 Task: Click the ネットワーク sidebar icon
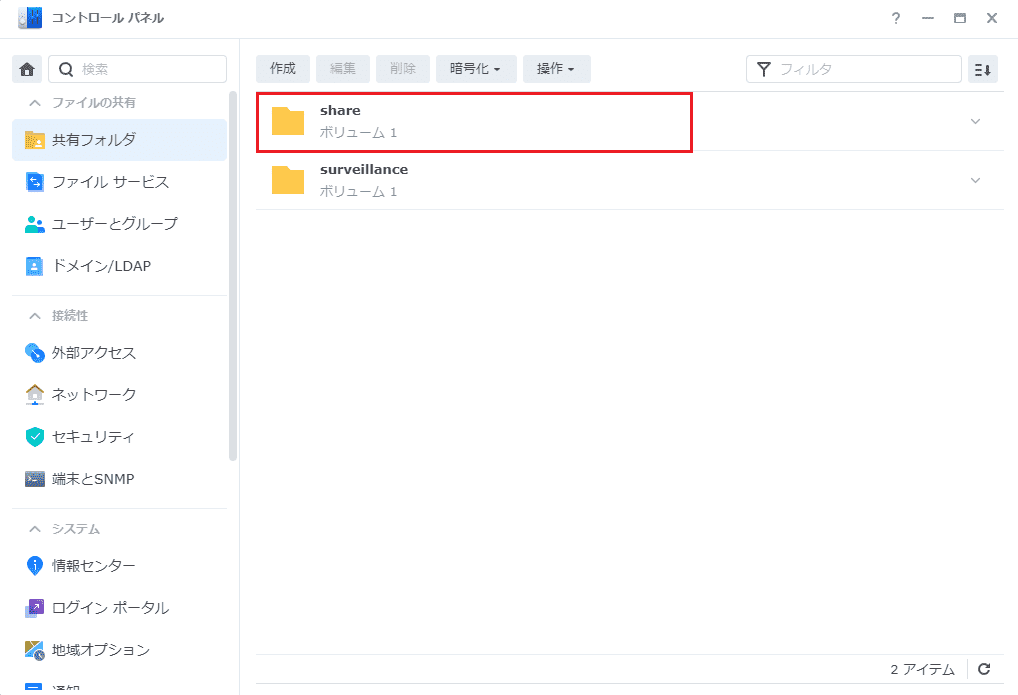click(x=34, y=394)
